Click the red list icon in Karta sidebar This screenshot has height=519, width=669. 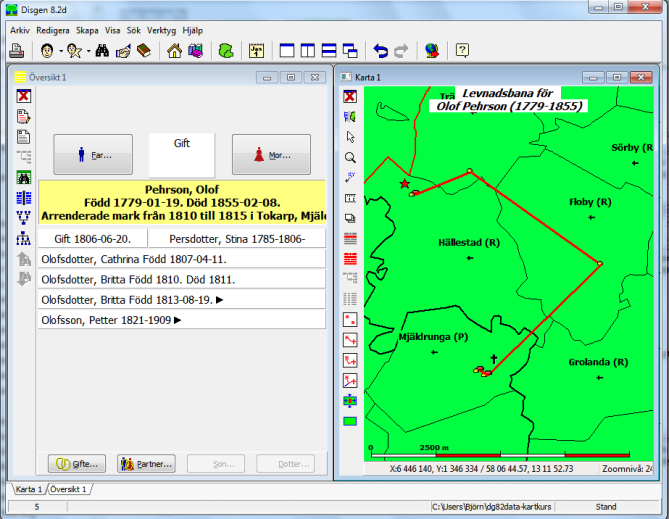pos(350,259)
